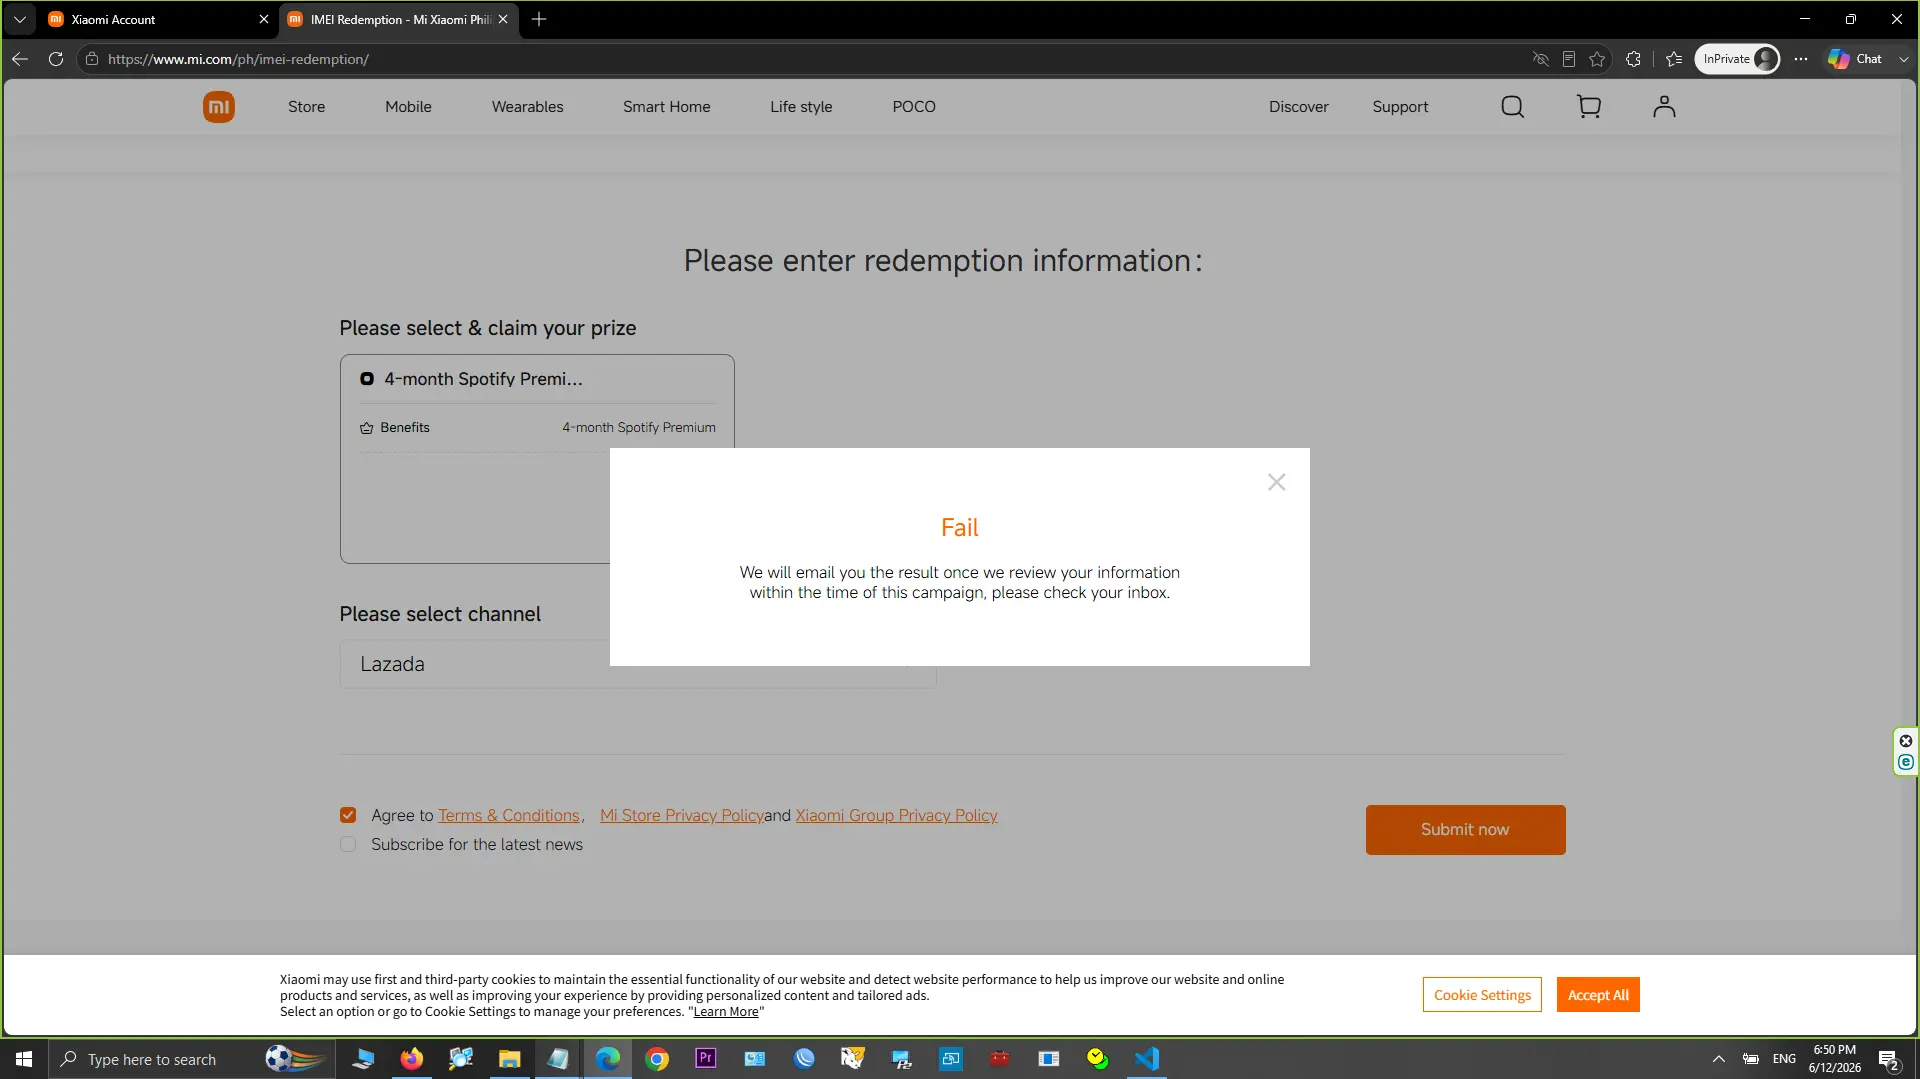Image resolution: width=1920 pixels, height=1079 pixels.
Task: Open the tab actions menu chevron
Action: 19,19
